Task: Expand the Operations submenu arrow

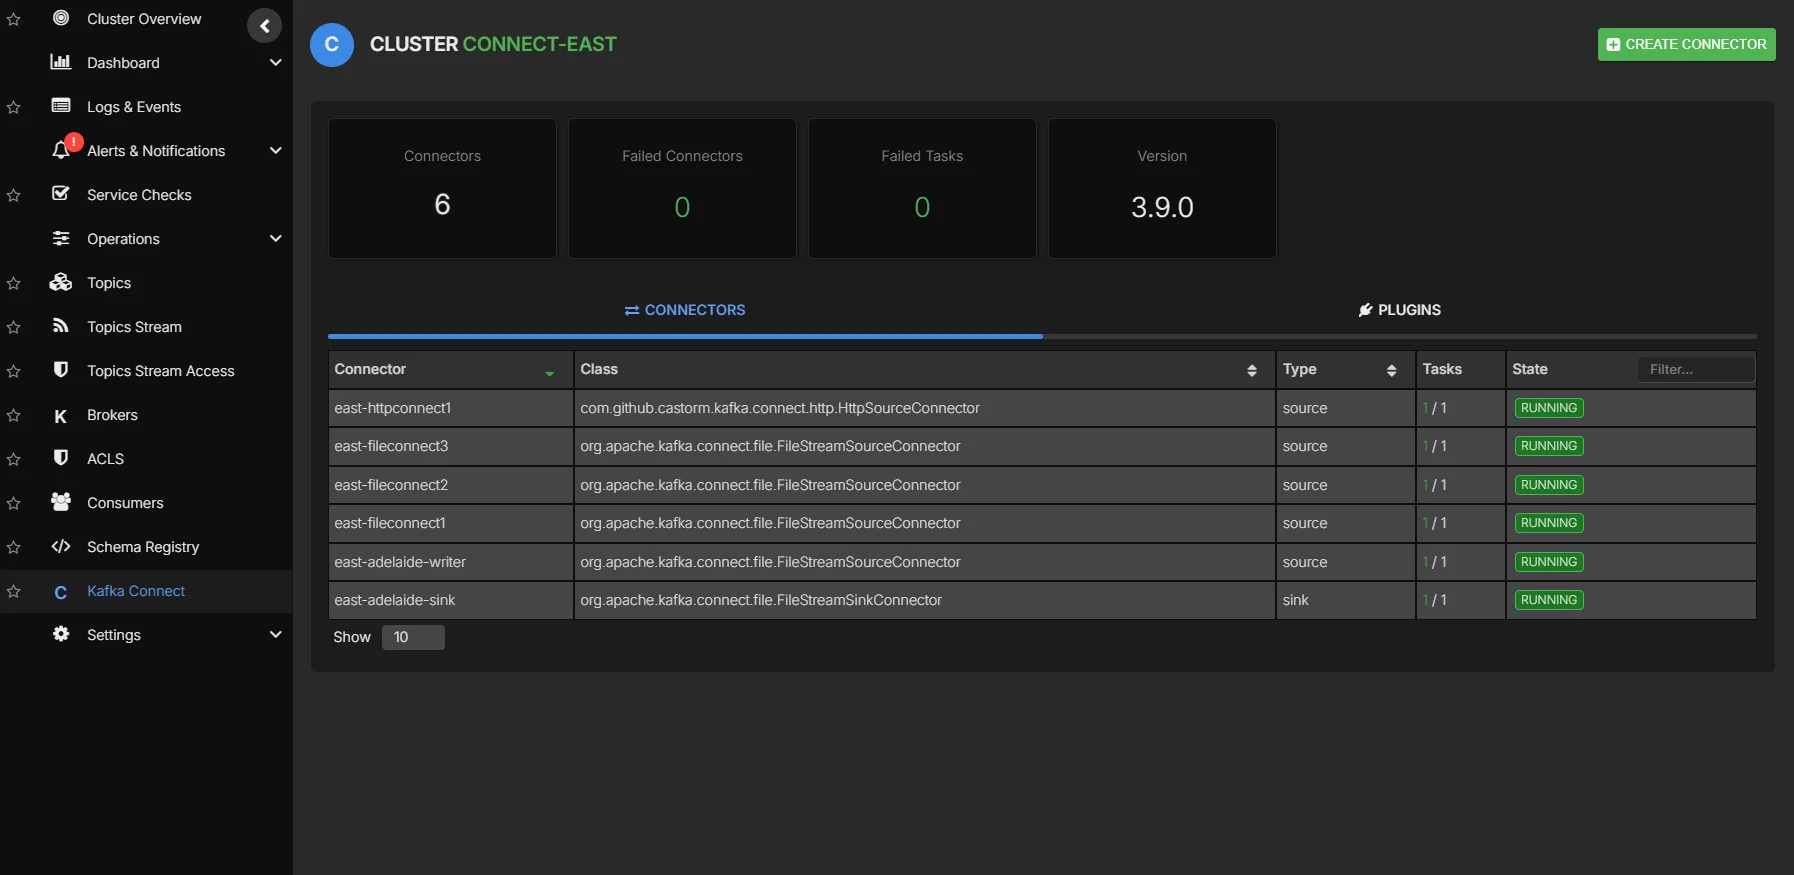Action: click(275, 238)
